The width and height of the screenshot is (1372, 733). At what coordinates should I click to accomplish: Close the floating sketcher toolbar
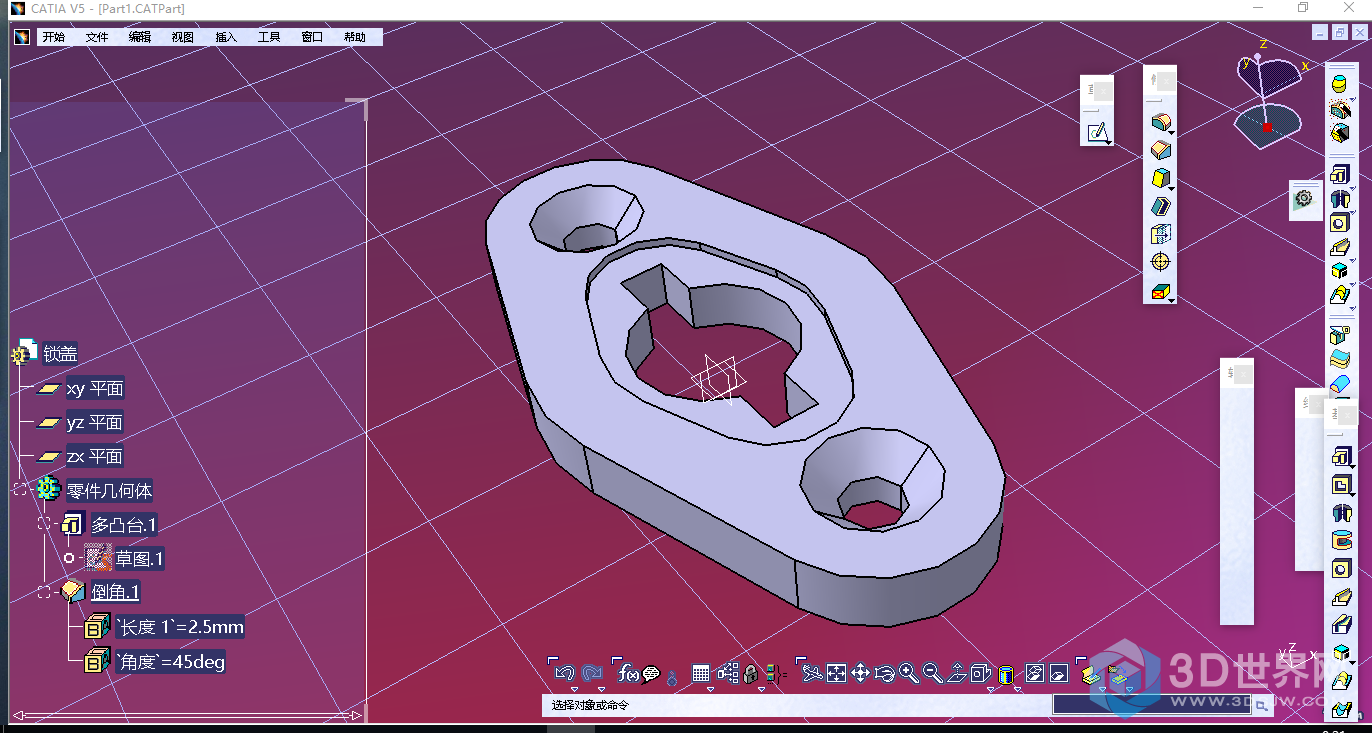(x=1103, y=91)
